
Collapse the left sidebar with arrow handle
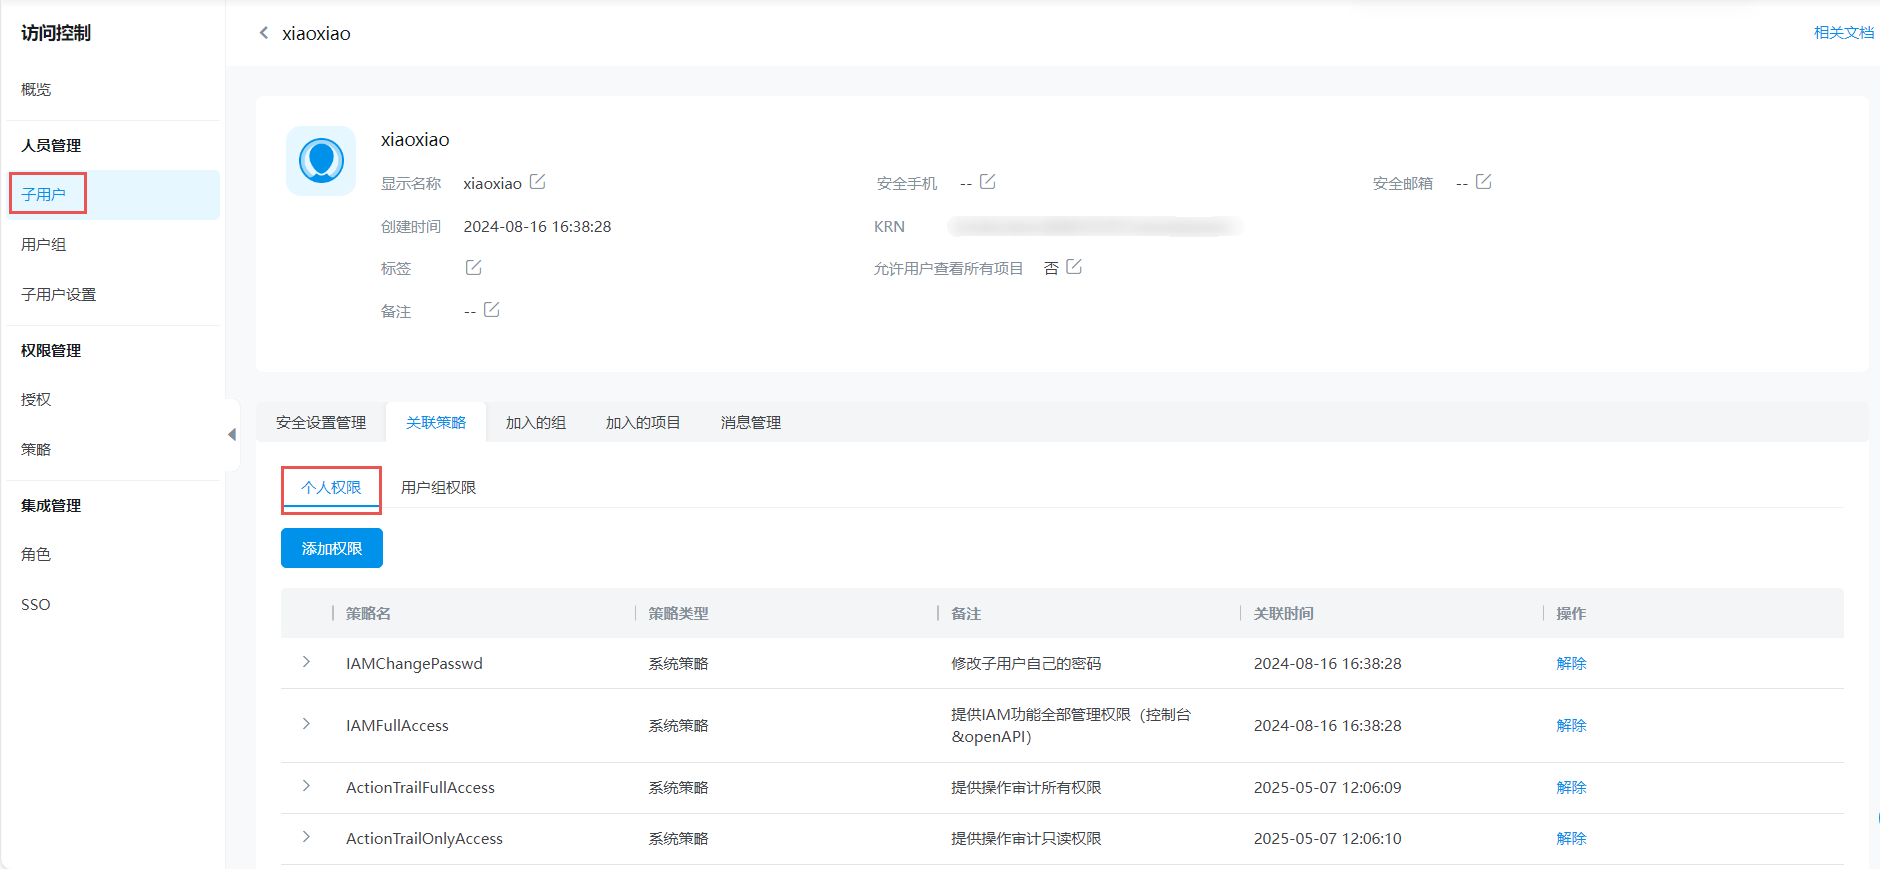[x=232, y=435]
